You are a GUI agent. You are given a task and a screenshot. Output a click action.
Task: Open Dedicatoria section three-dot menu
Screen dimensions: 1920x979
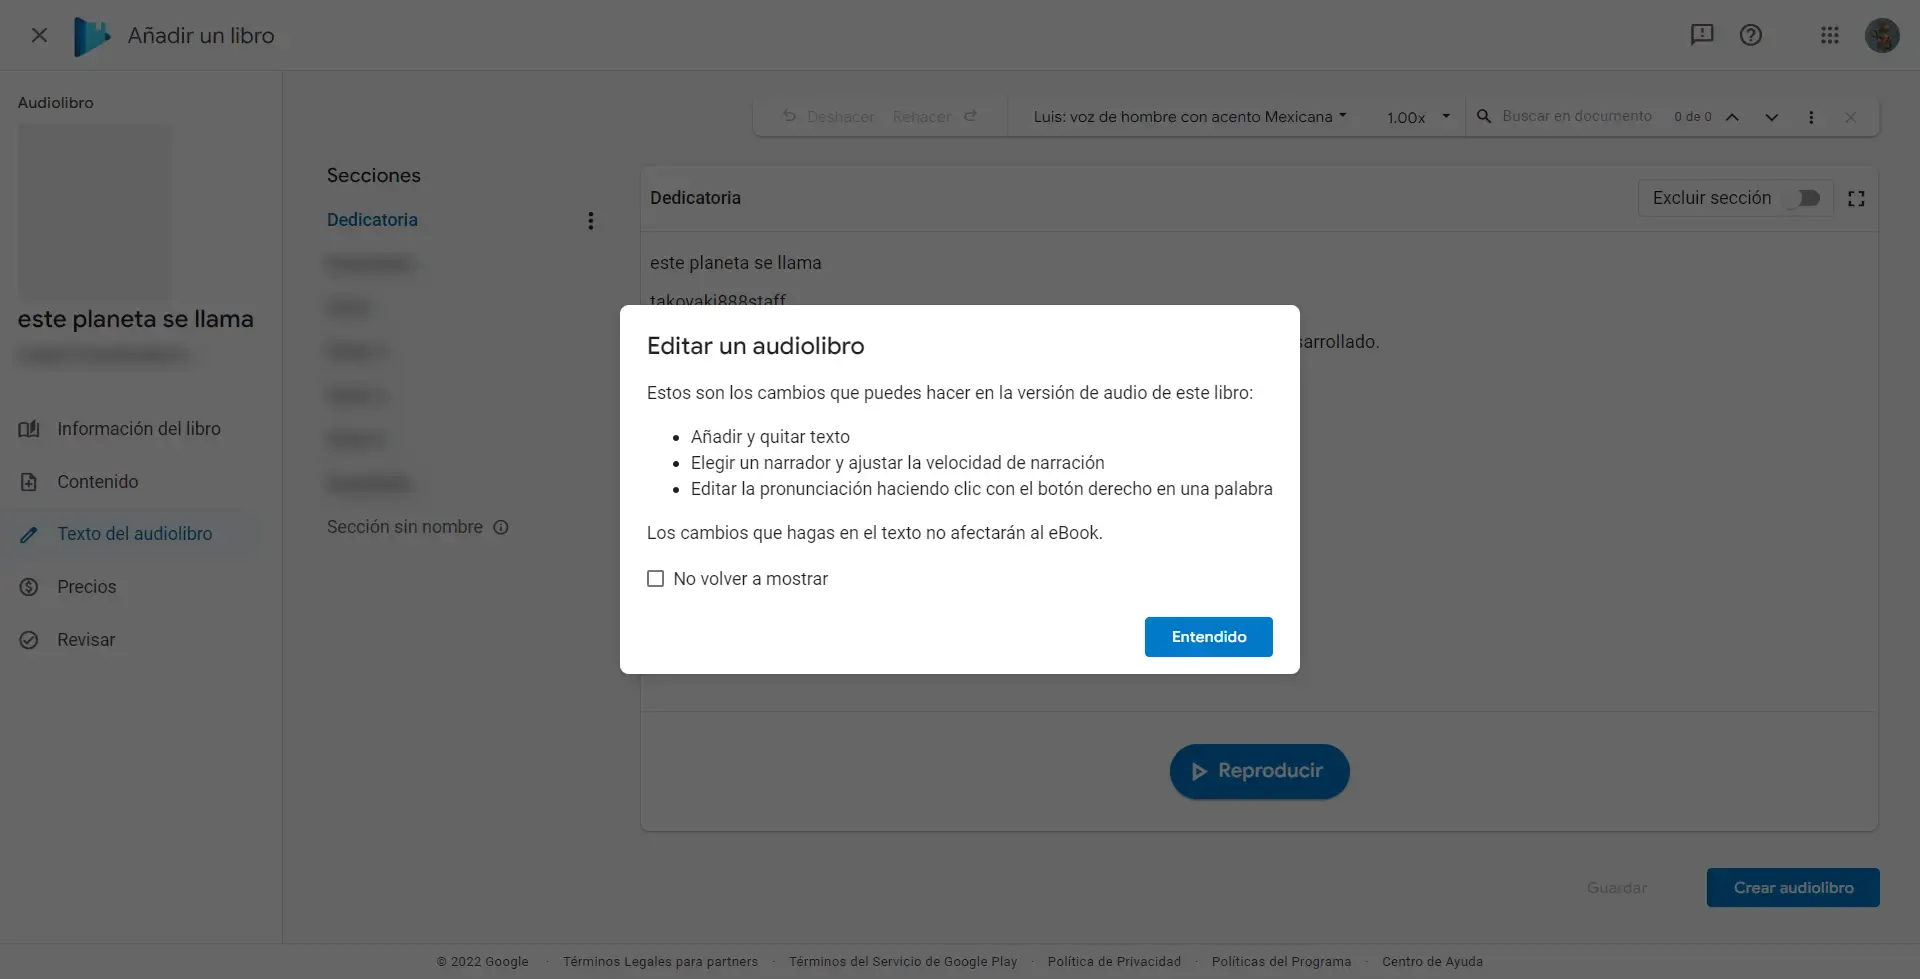591,221
